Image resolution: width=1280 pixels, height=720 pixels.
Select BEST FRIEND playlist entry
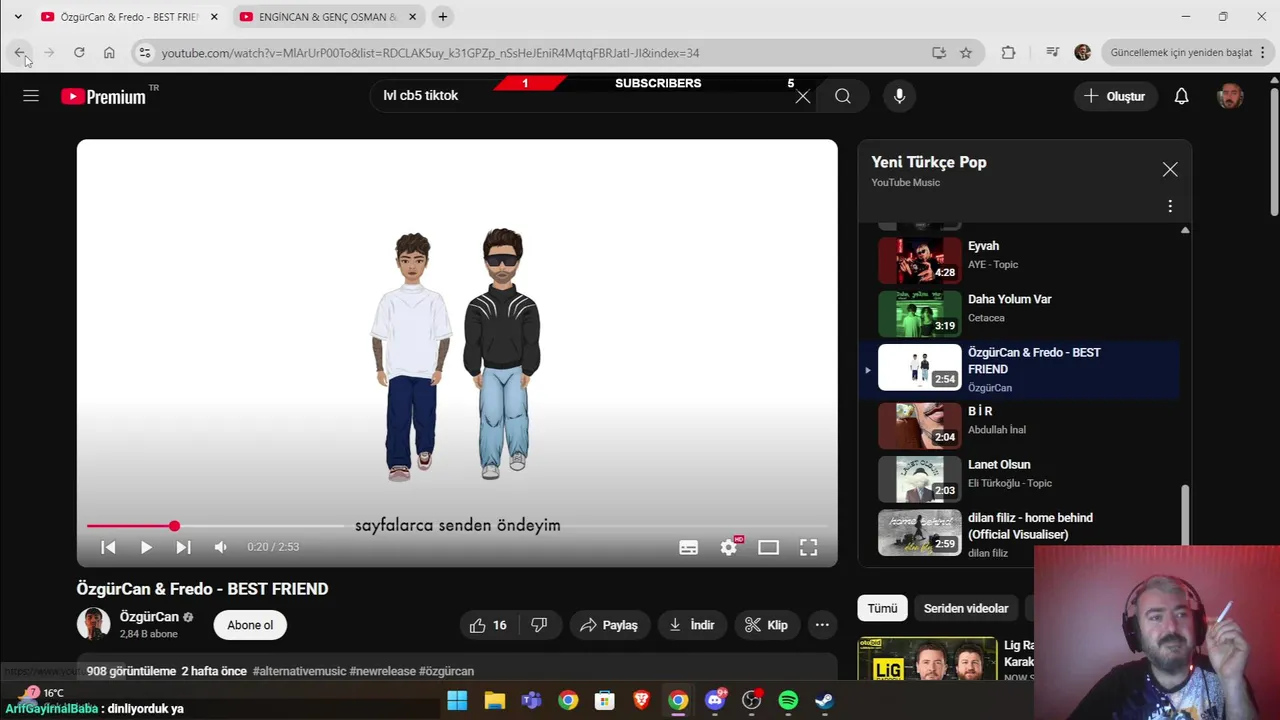1020,369
